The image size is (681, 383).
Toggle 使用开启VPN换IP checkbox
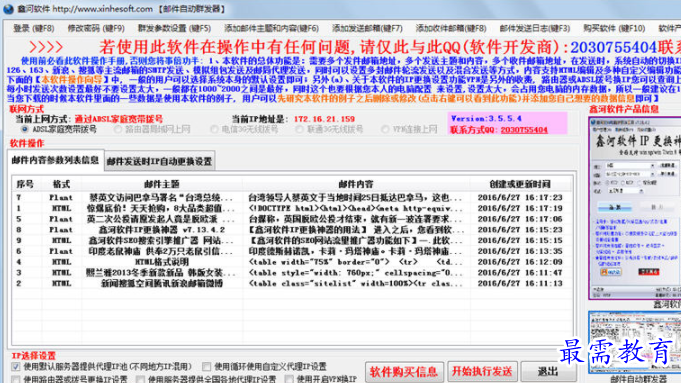pos(289,379)
